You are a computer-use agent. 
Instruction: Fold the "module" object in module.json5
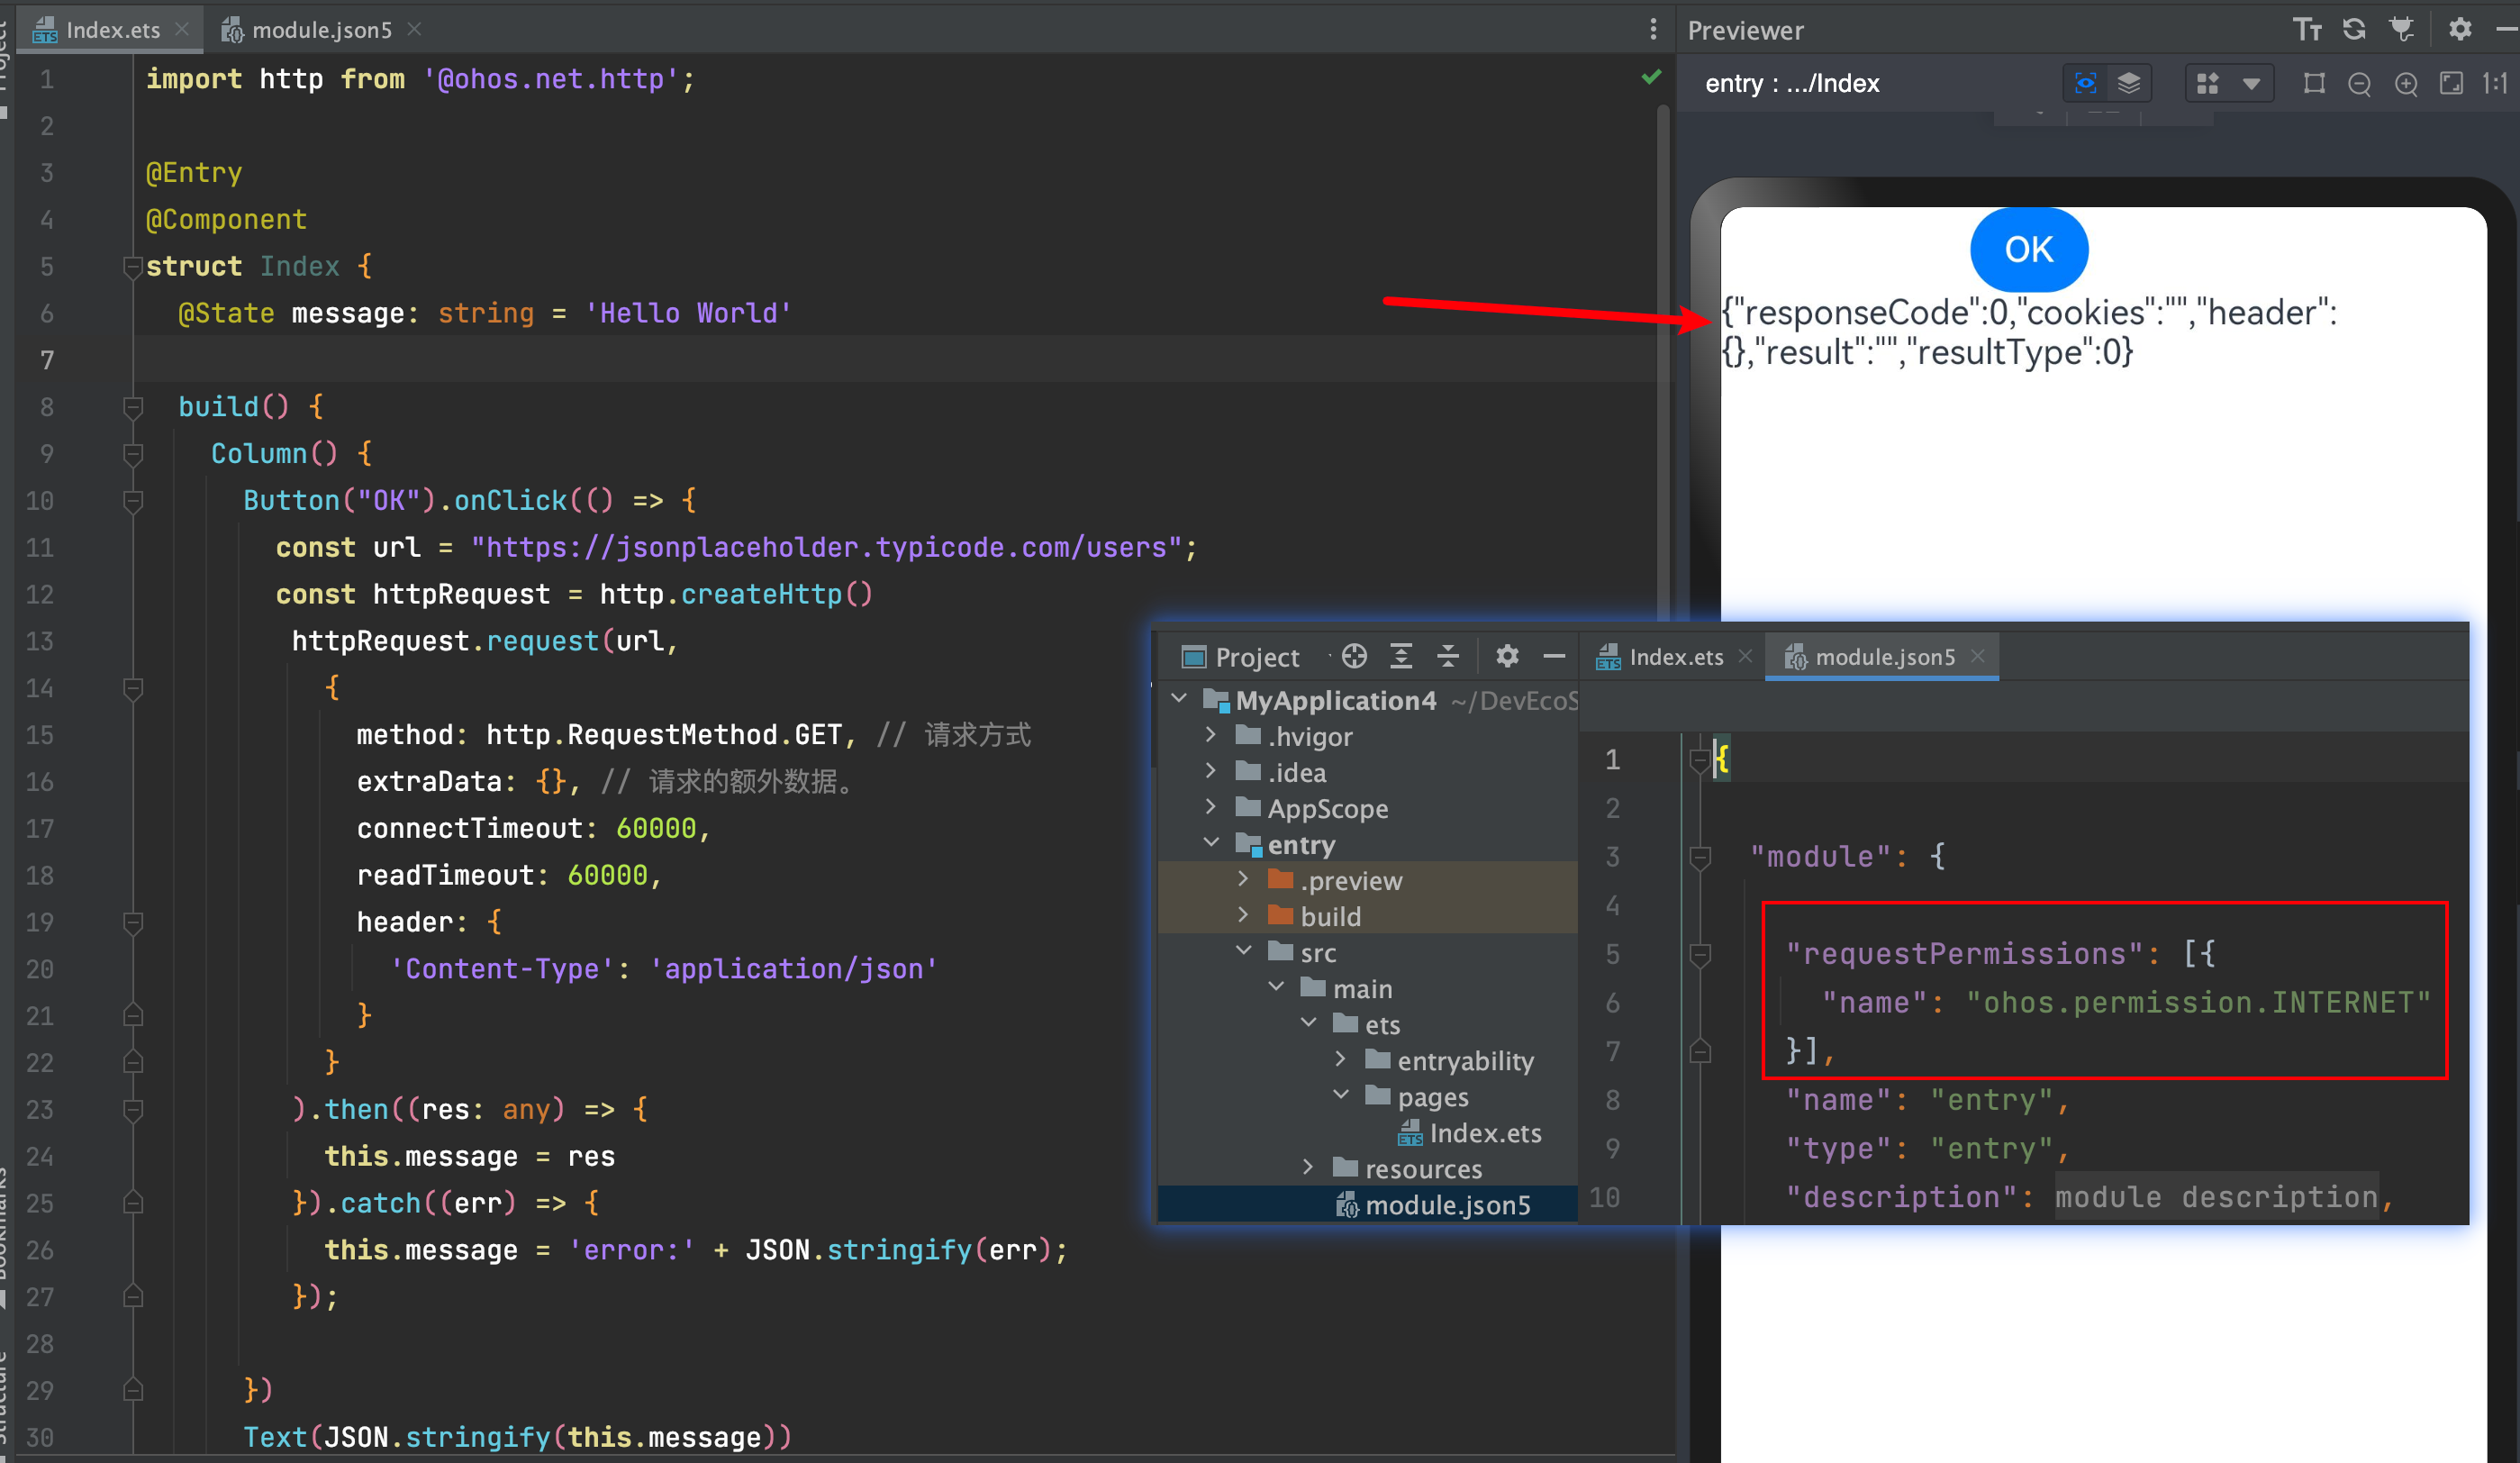[1700, 858]
